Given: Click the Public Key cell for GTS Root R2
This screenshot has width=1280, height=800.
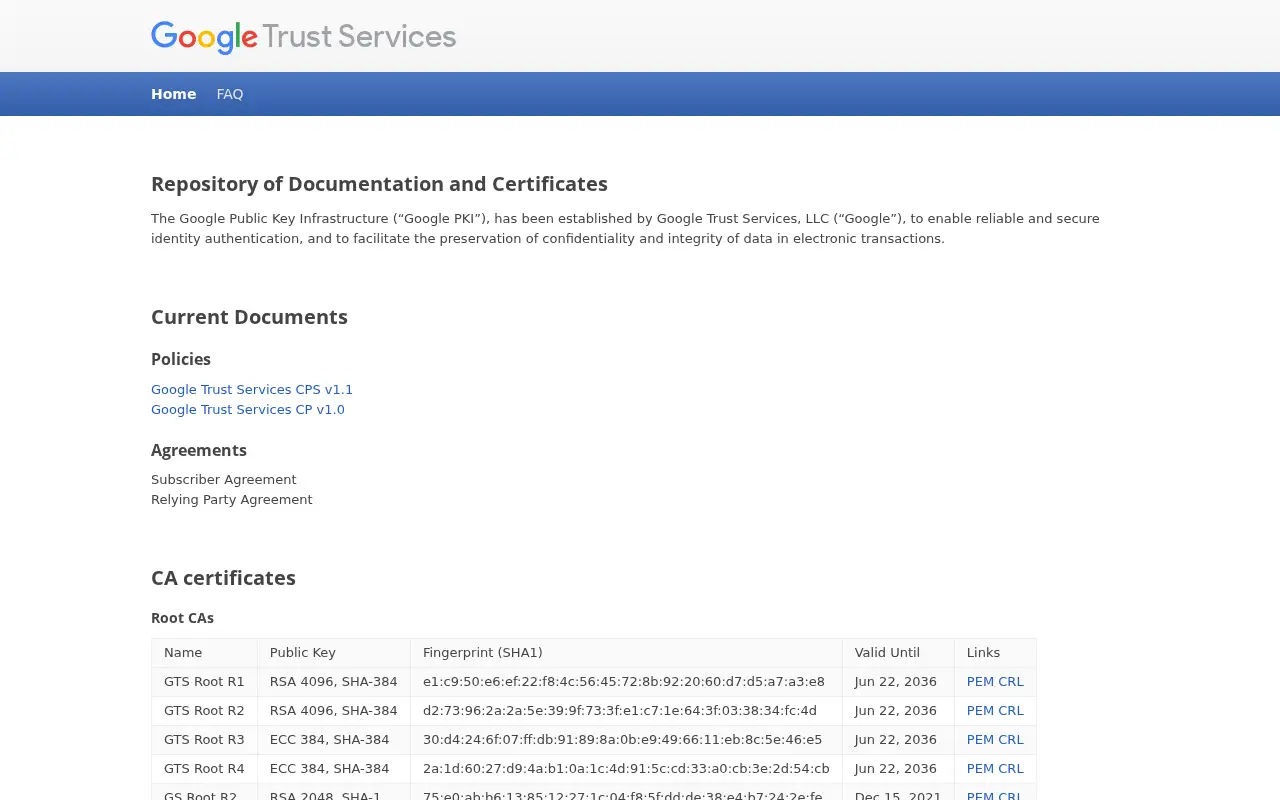Looking at the screenshot, I should (x=334, y=711).
